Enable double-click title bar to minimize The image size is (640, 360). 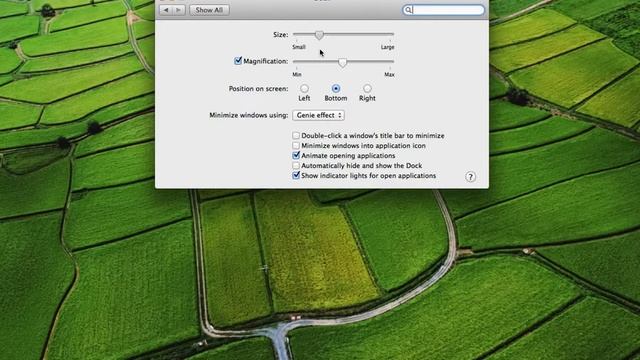[x=296, y=136]
